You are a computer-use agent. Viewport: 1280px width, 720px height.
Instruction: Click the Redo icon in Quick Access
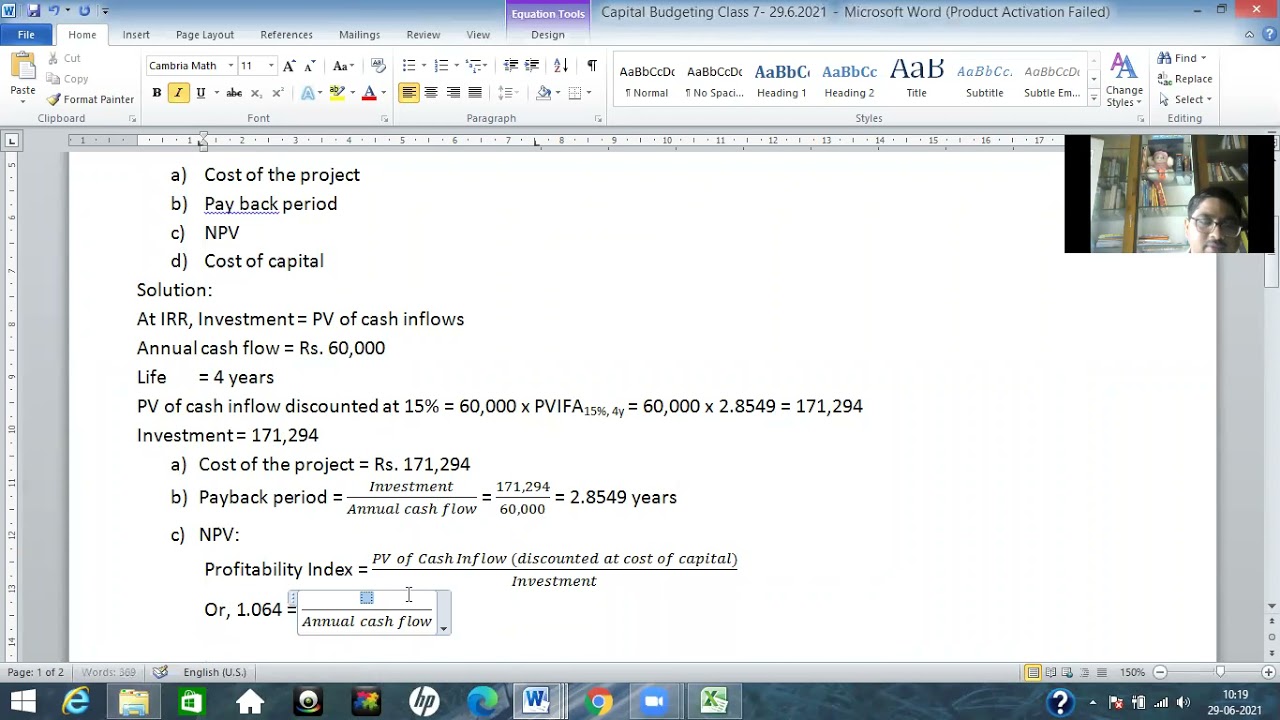[x=84, y=11]
